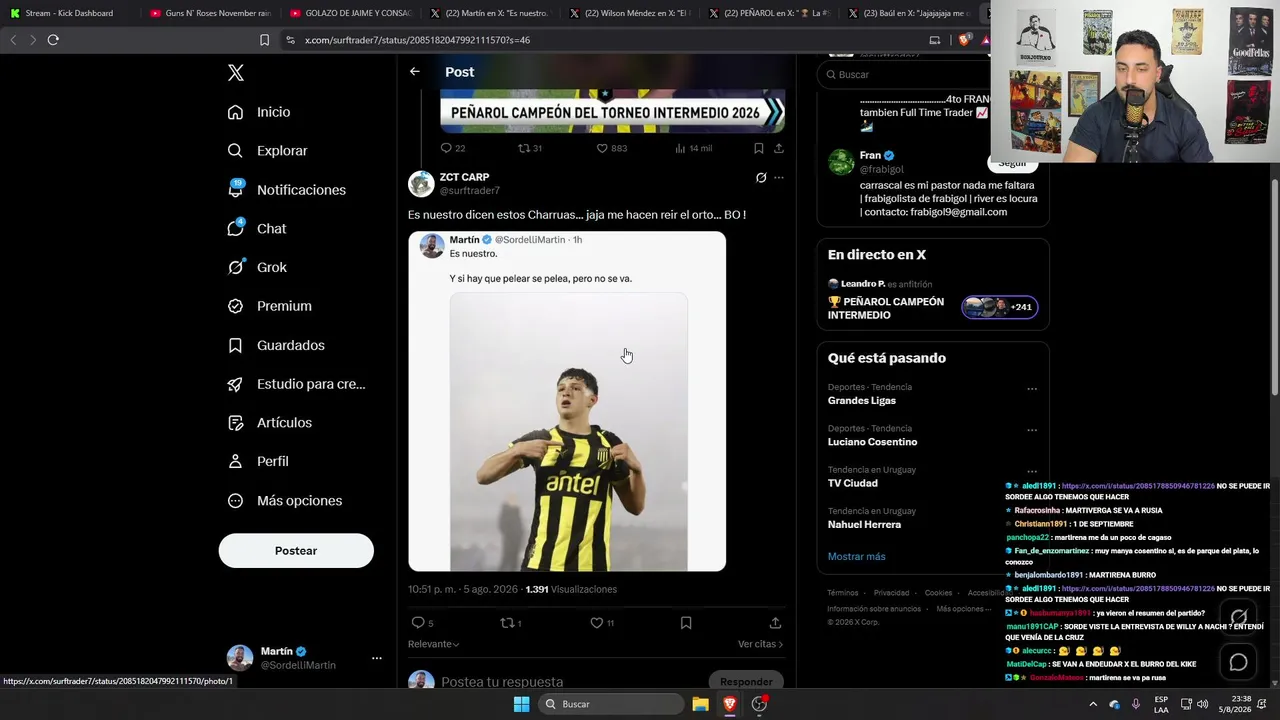Click the Buscar search box on X
The image size is (1280, 720).
(x=904, y=75)
